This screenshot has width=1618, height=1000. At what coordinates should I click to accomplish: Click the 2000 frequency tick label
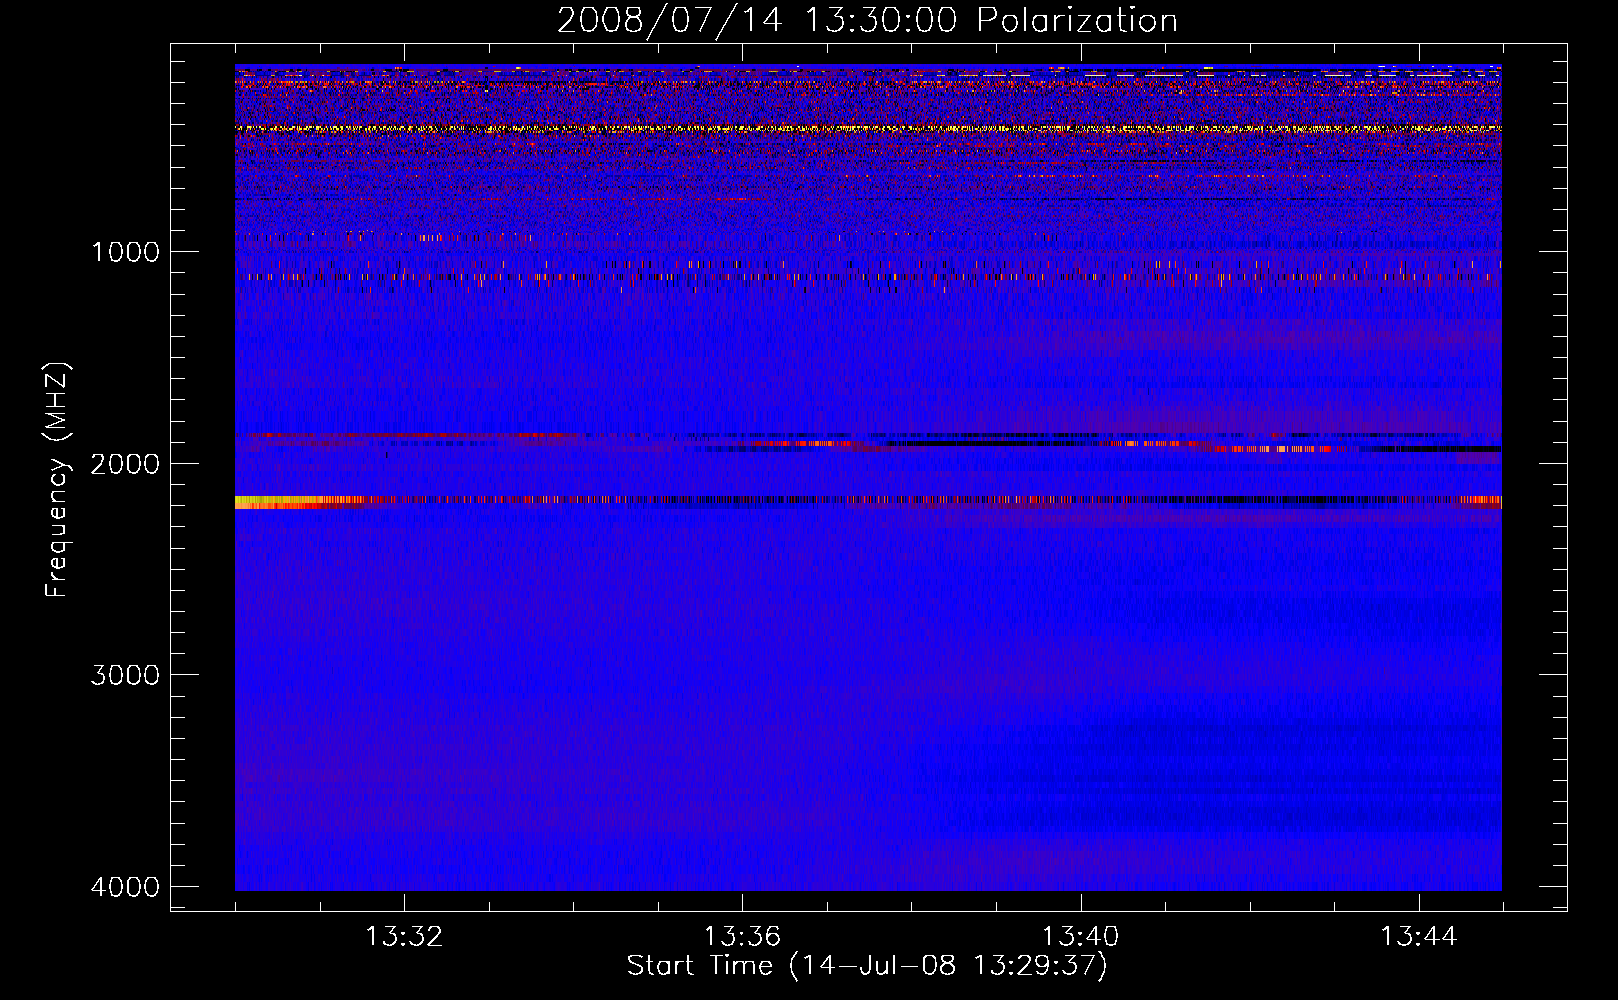pos(125,464)
